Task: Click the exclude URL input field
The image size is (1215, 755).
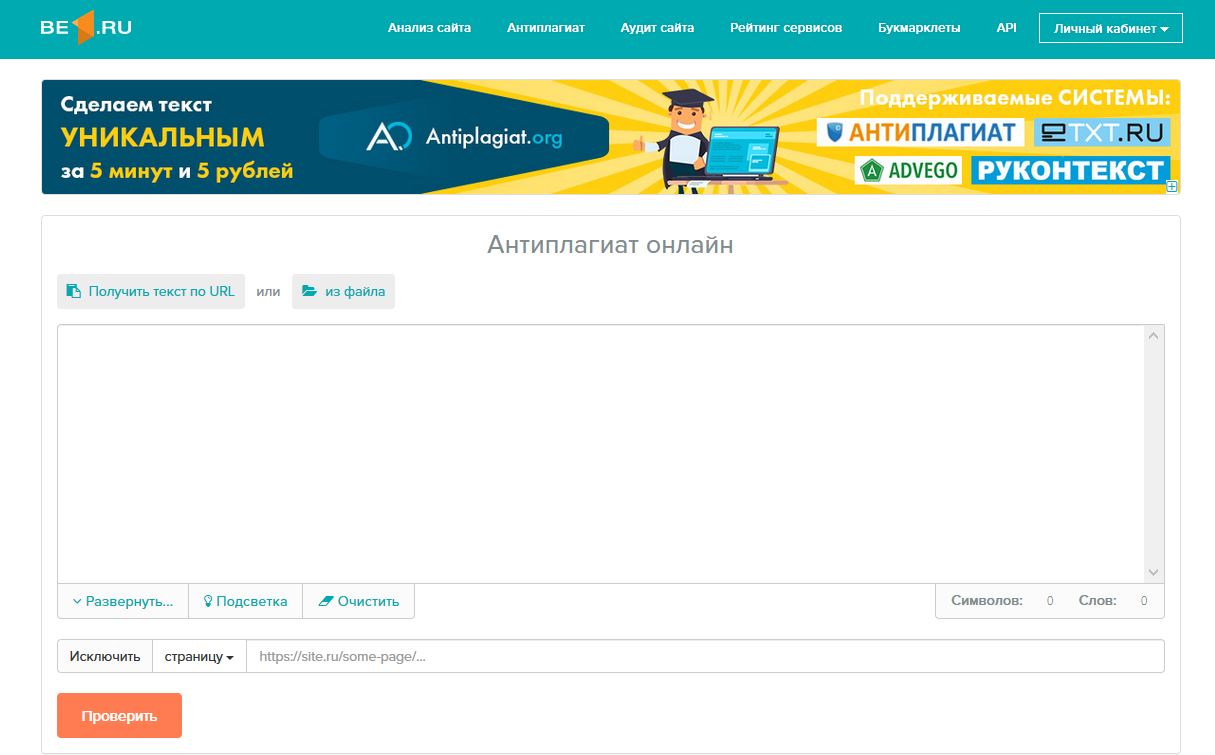Action: point(705,657)
